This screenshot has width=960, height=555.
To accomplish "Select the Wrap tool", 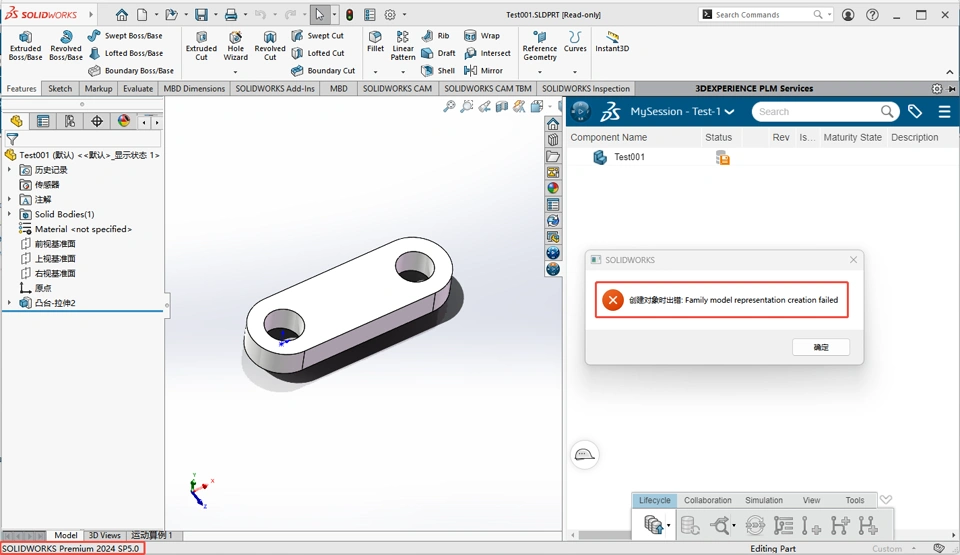I will pos(482,36).
